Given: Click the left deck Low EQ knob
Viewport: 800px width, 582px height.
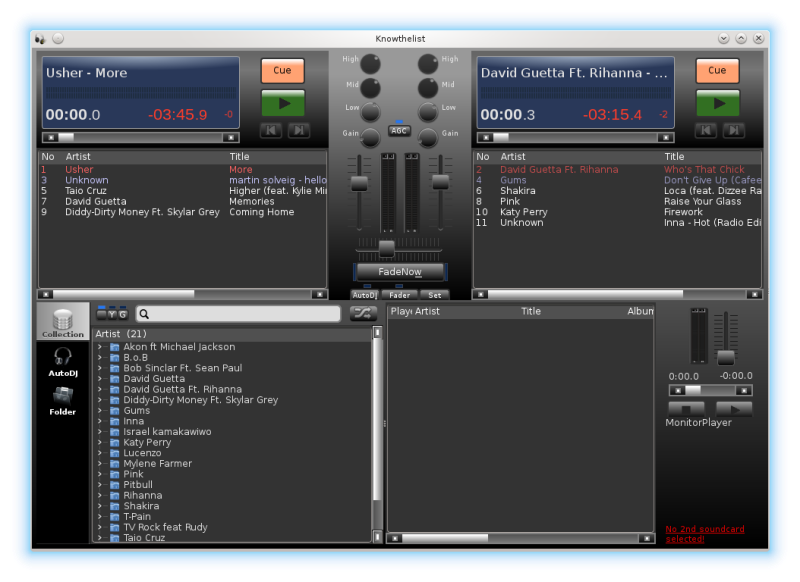Looking at the screenshot, I should coord(370,112).
